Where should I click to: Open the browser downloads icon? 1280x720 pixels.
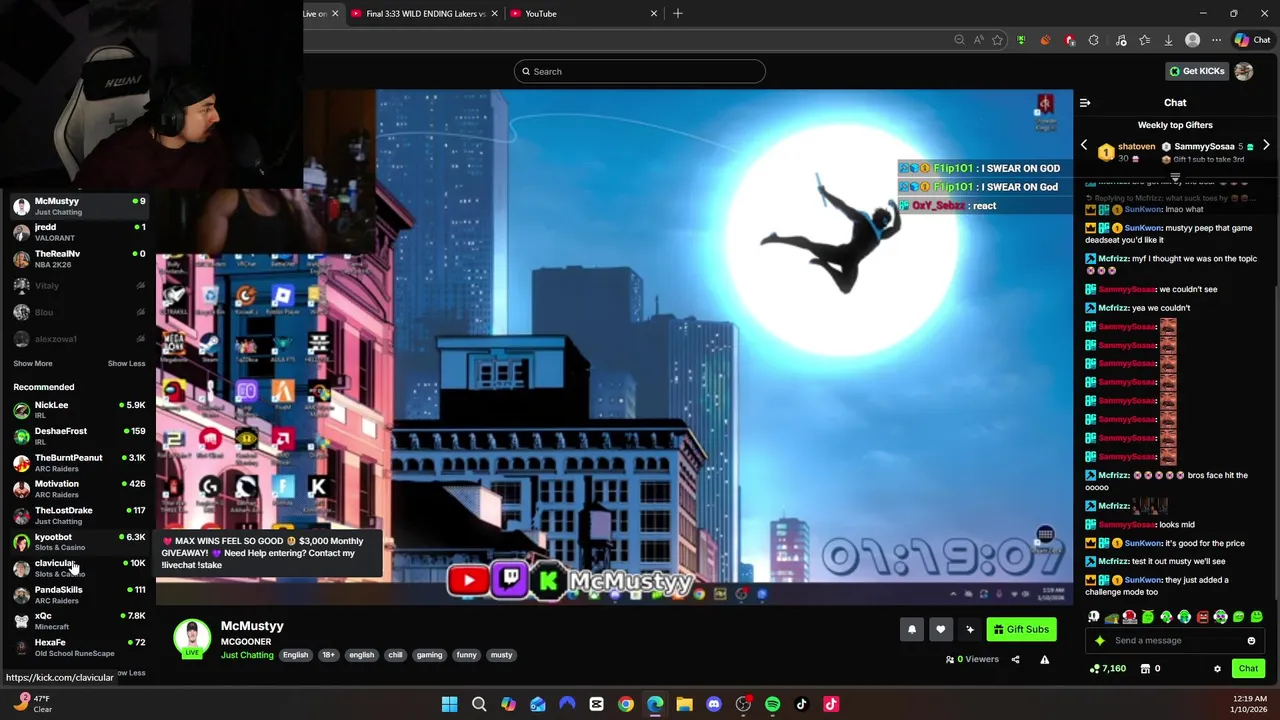pos(1168,40)
